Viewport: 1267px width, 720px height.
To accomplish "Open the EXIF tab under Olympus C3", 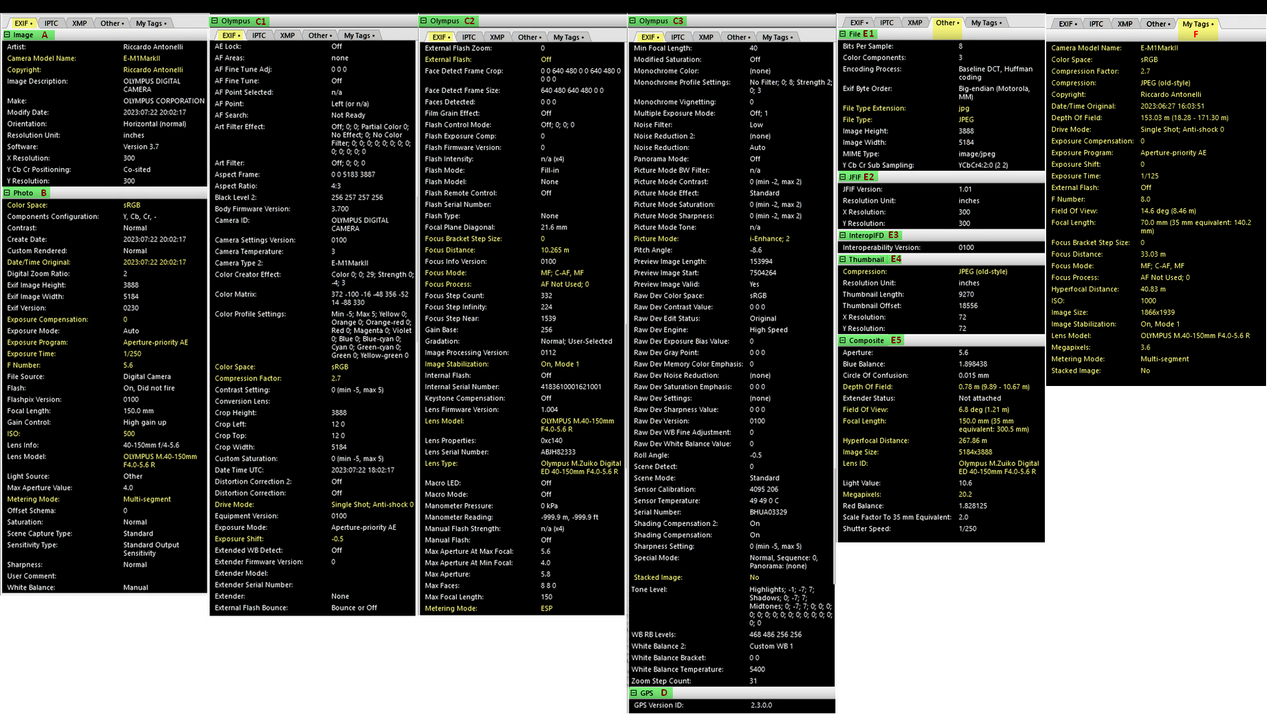I will 650,37.
